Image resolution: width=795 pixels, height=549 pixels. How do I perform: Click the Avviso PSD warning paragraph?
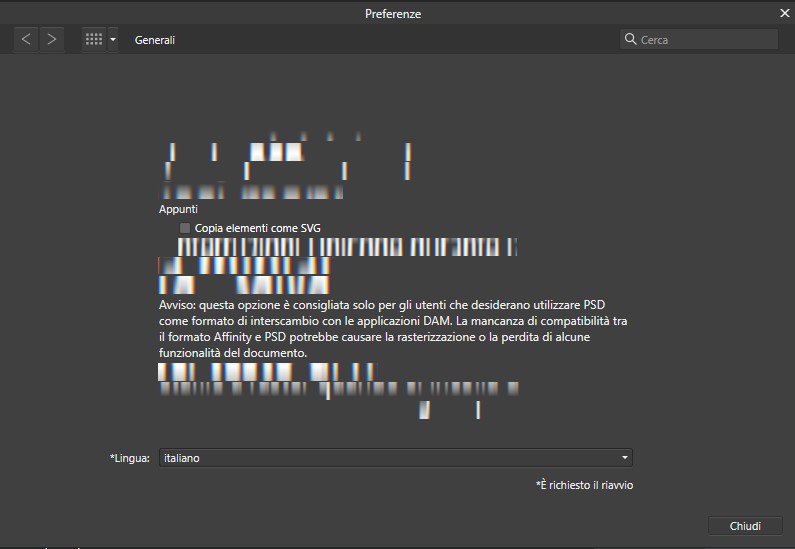click(x=393, y=328)
